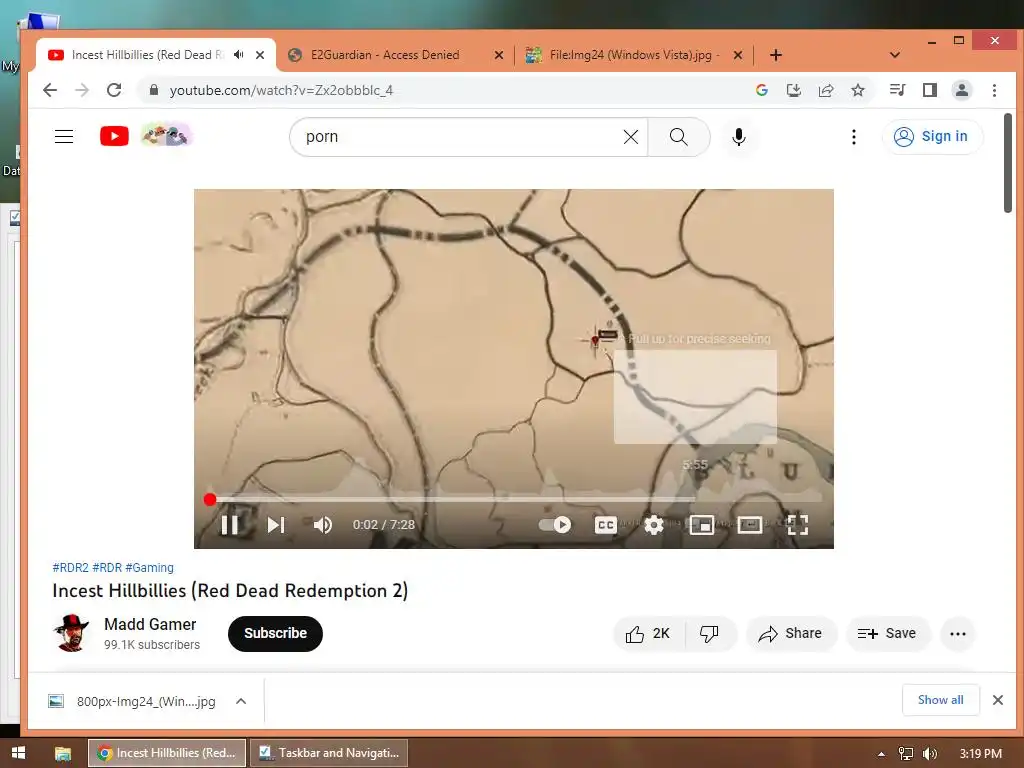Enable theater mode
The width and height of the screenshot is (1024, 768).
pyautogui.click(x=750, y=524)
